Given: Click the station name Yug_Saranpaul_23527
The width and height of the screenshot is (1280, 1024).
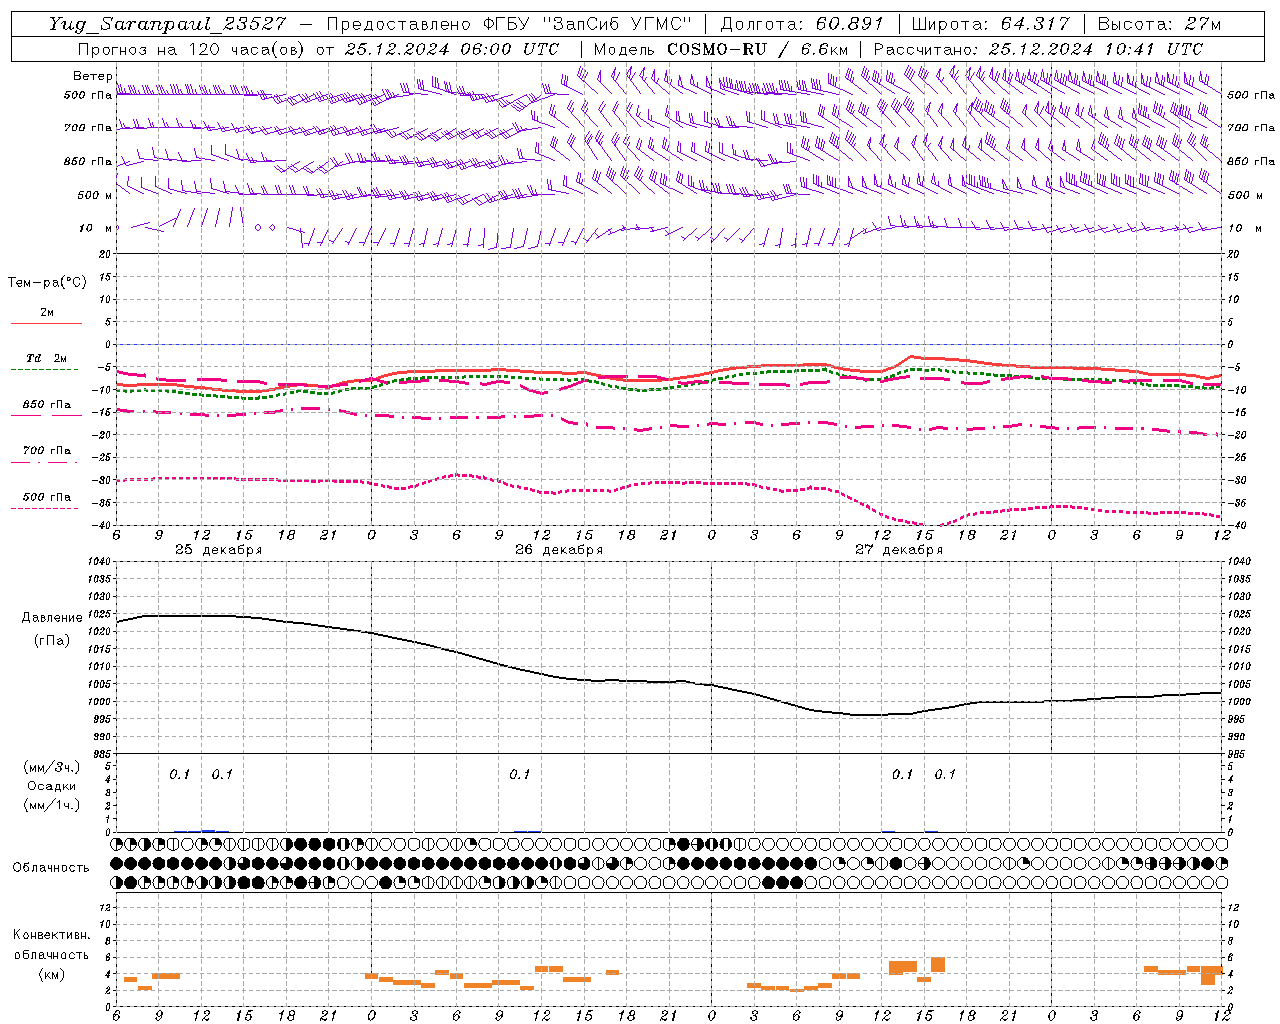Looking at the screenshot, I should point(167,24).
